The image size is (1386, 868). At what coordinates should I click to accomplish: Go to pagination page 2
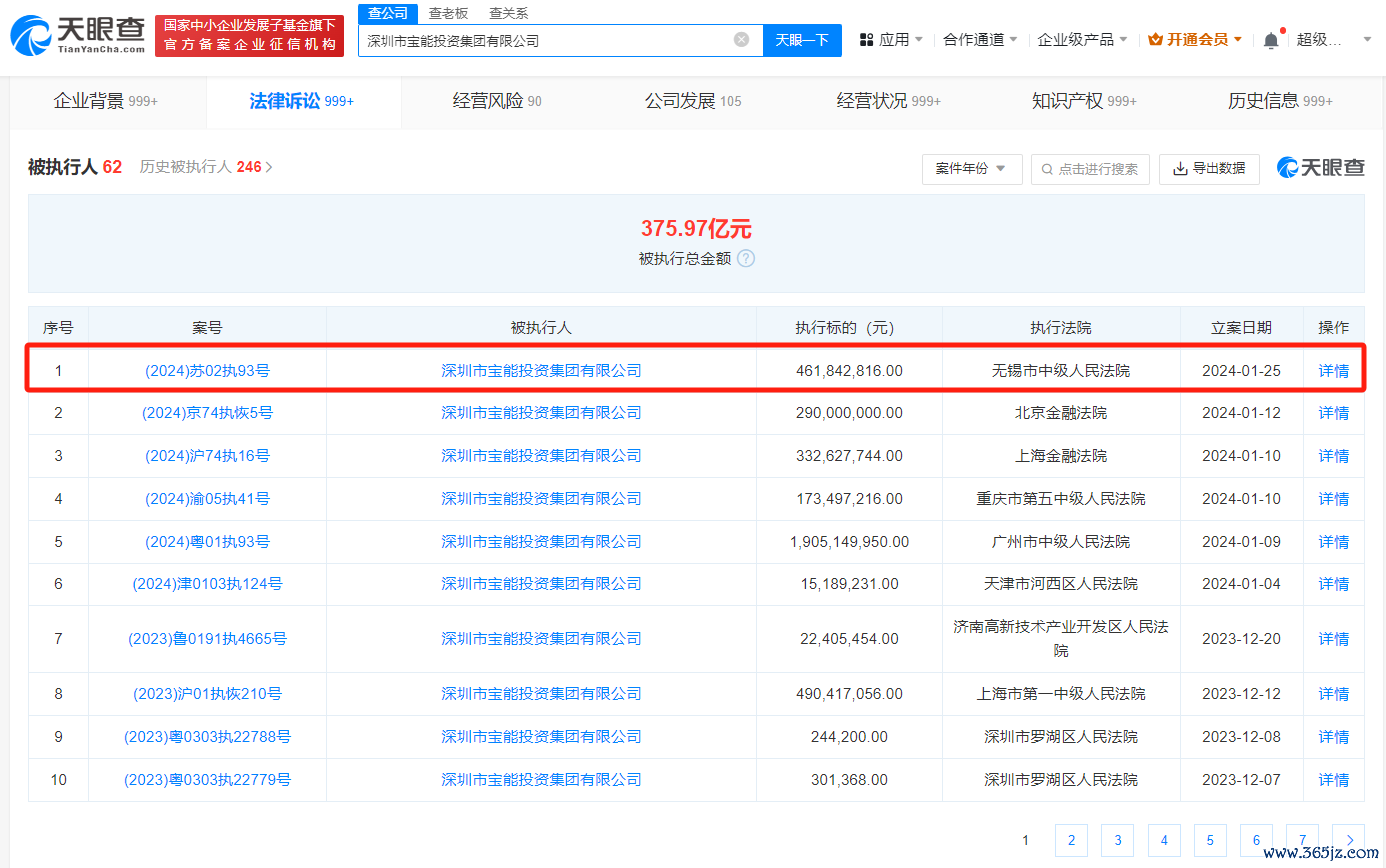[1071, 841]
